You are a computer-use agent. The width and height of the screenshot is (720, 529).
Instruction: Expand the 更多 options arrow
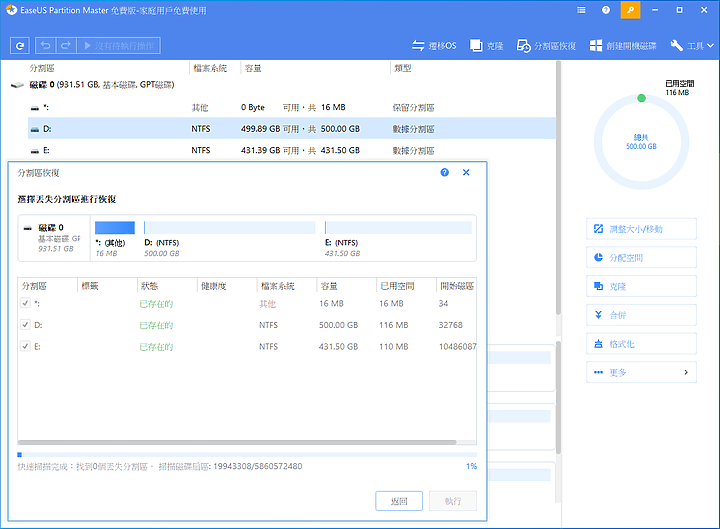click(686, 372)
